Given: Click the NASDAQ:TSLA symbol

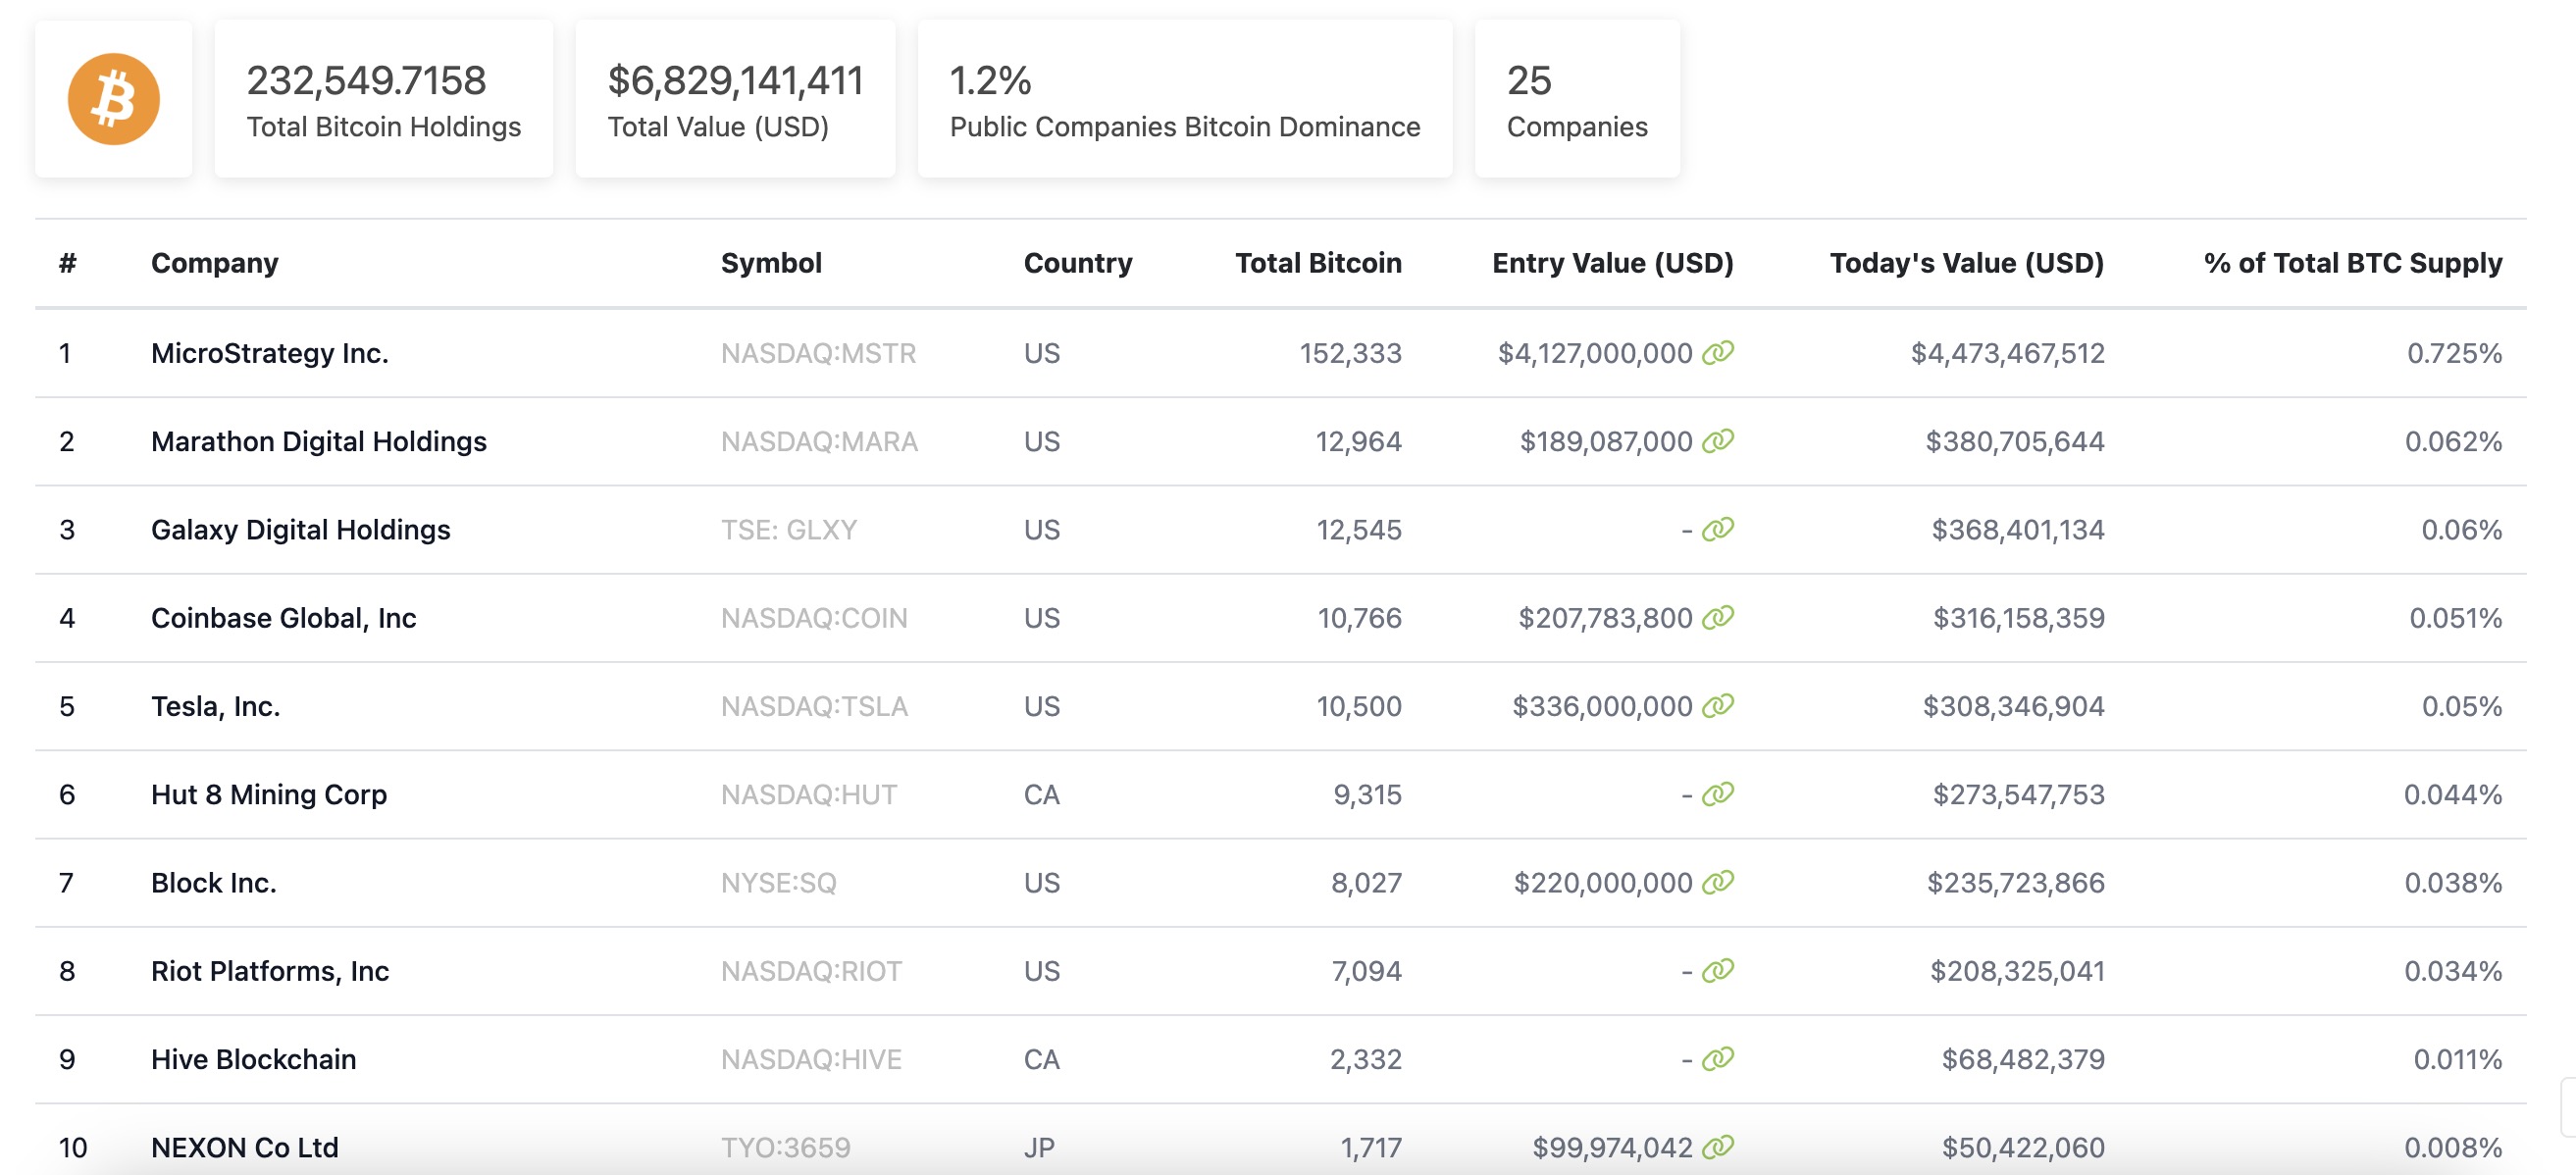Looking at the screenshot, I should click(814, 706).
